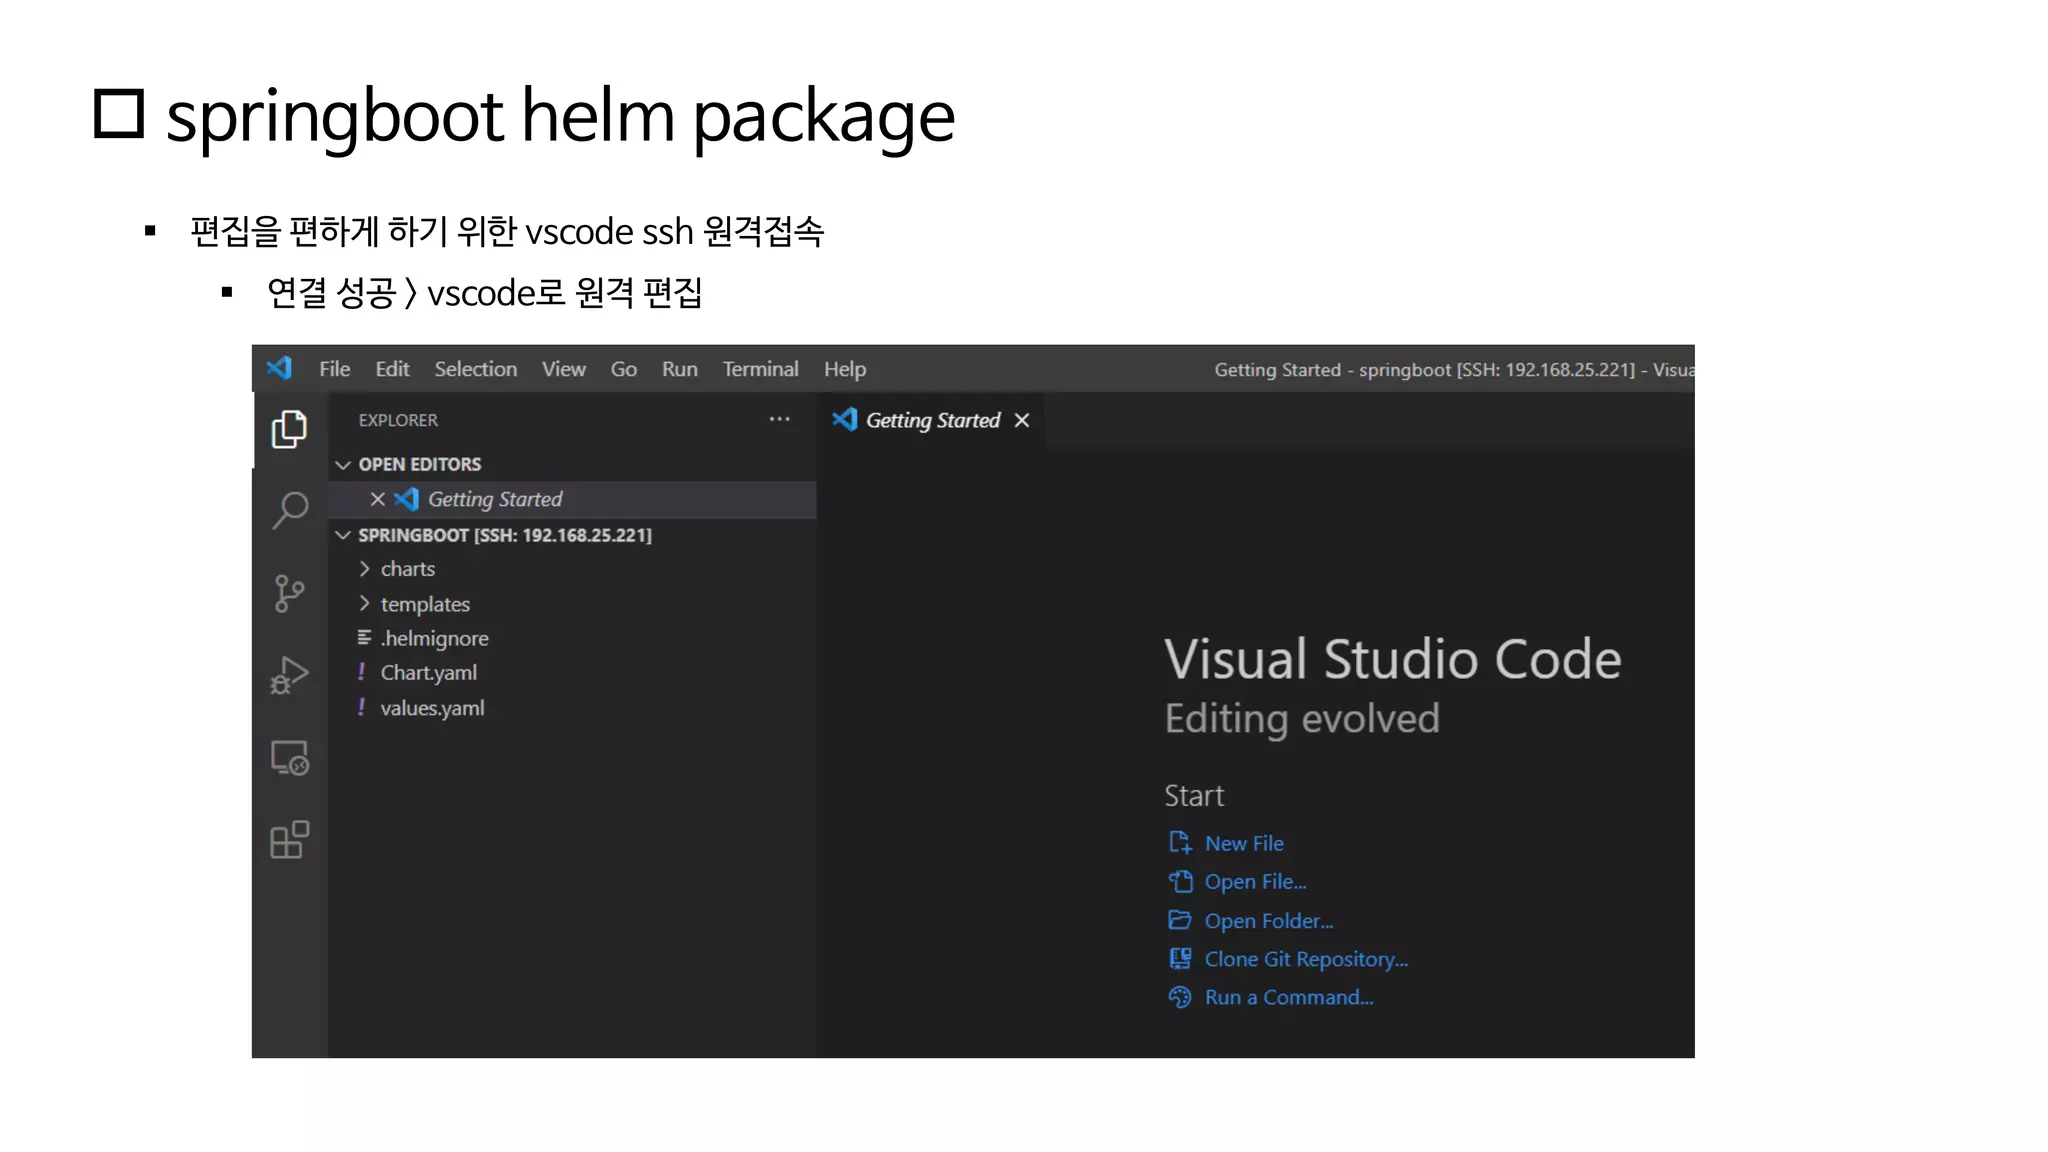
Task: Click the EXPLORER panel title
Action: tap(398, 420)
